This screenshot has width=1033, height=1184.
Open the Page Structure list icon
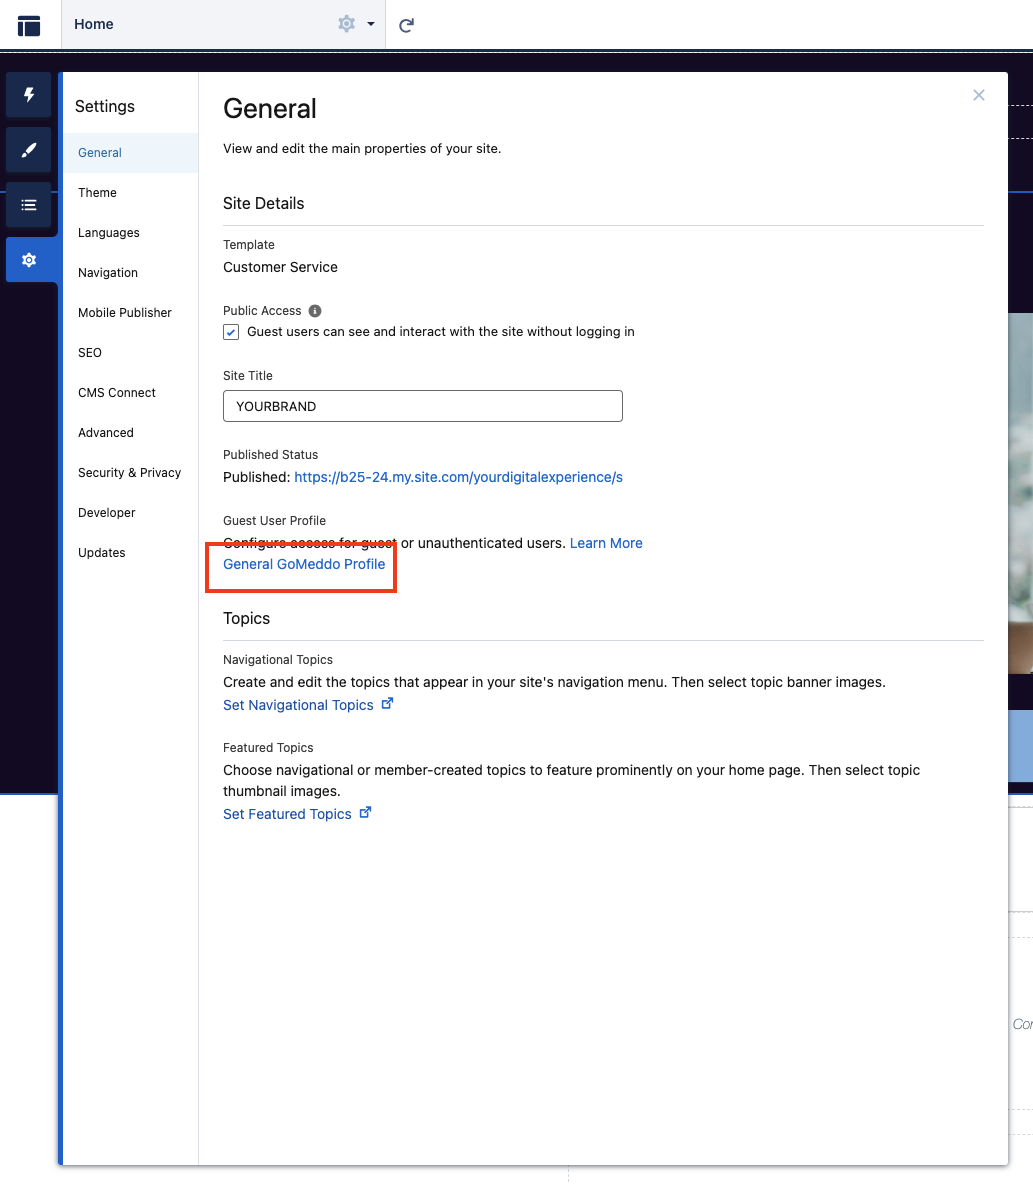tap(28, 205)
